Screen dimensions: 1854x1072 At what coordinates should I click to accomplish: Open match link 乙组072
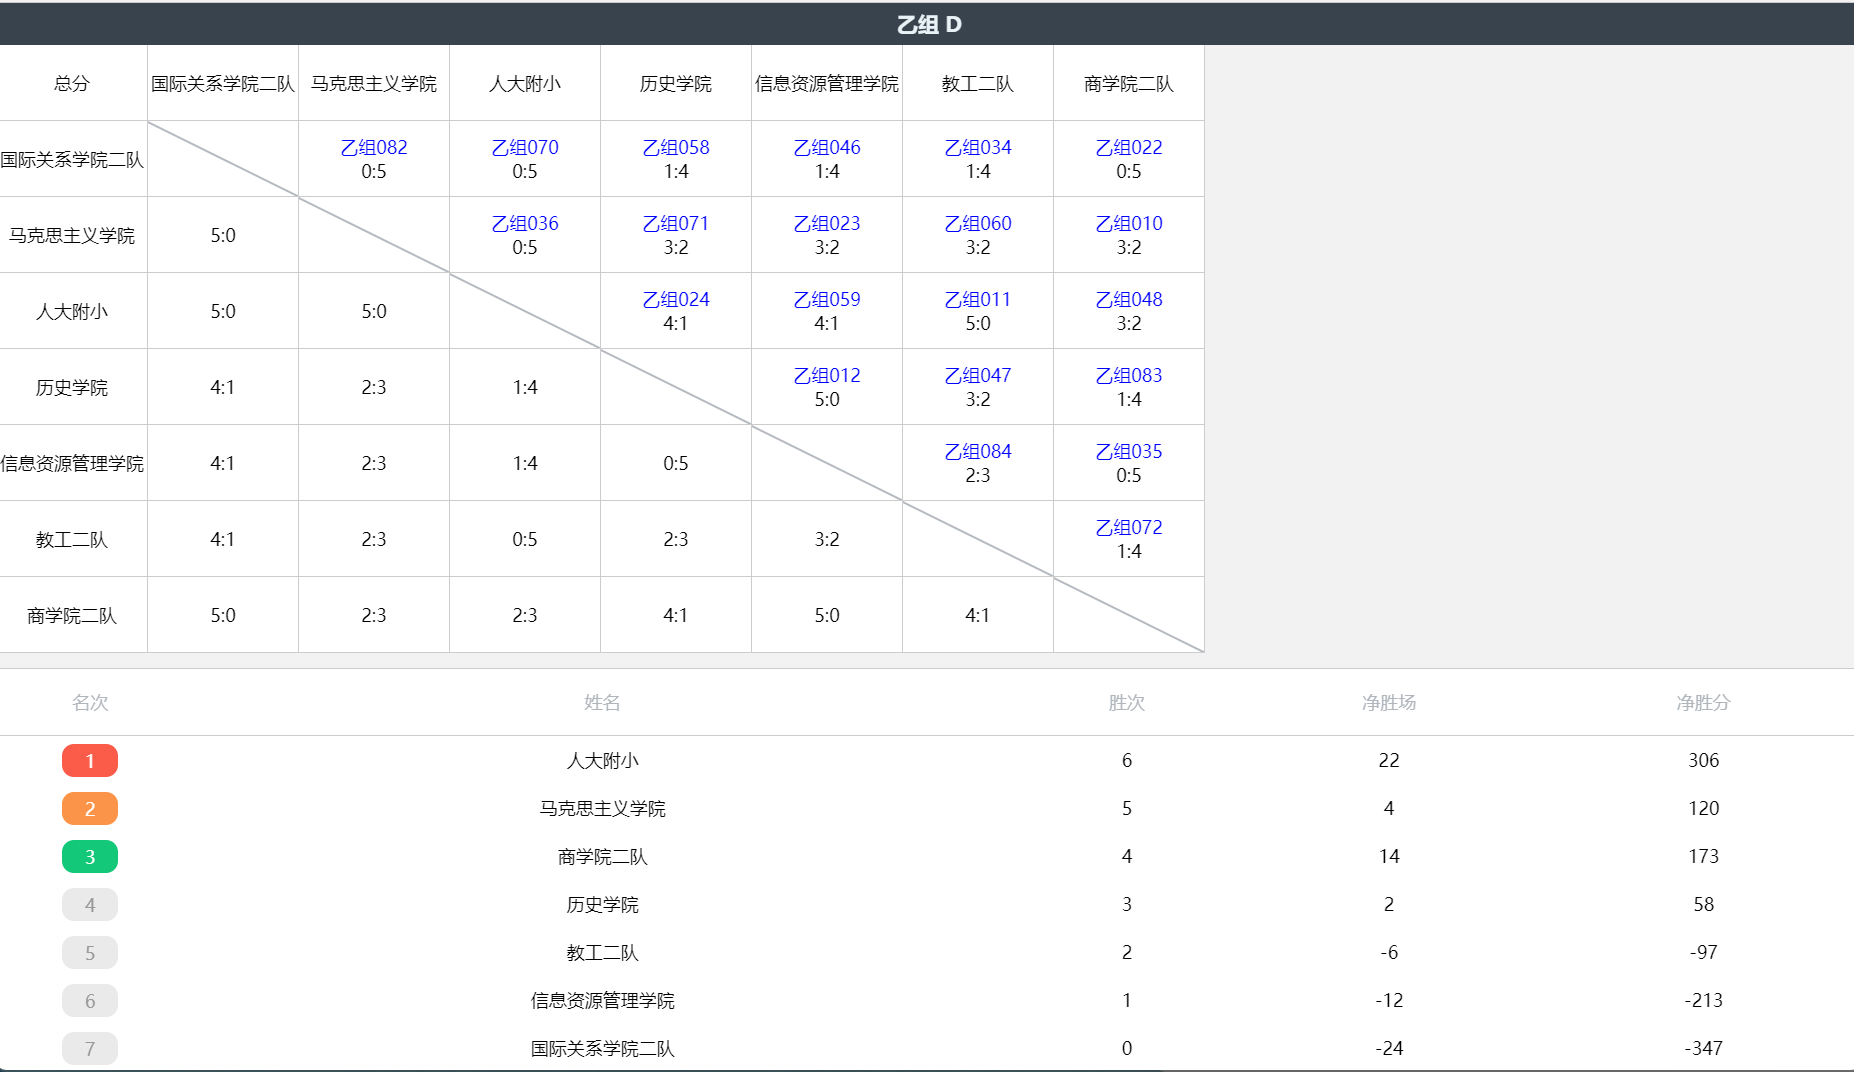click(1129, 527)
